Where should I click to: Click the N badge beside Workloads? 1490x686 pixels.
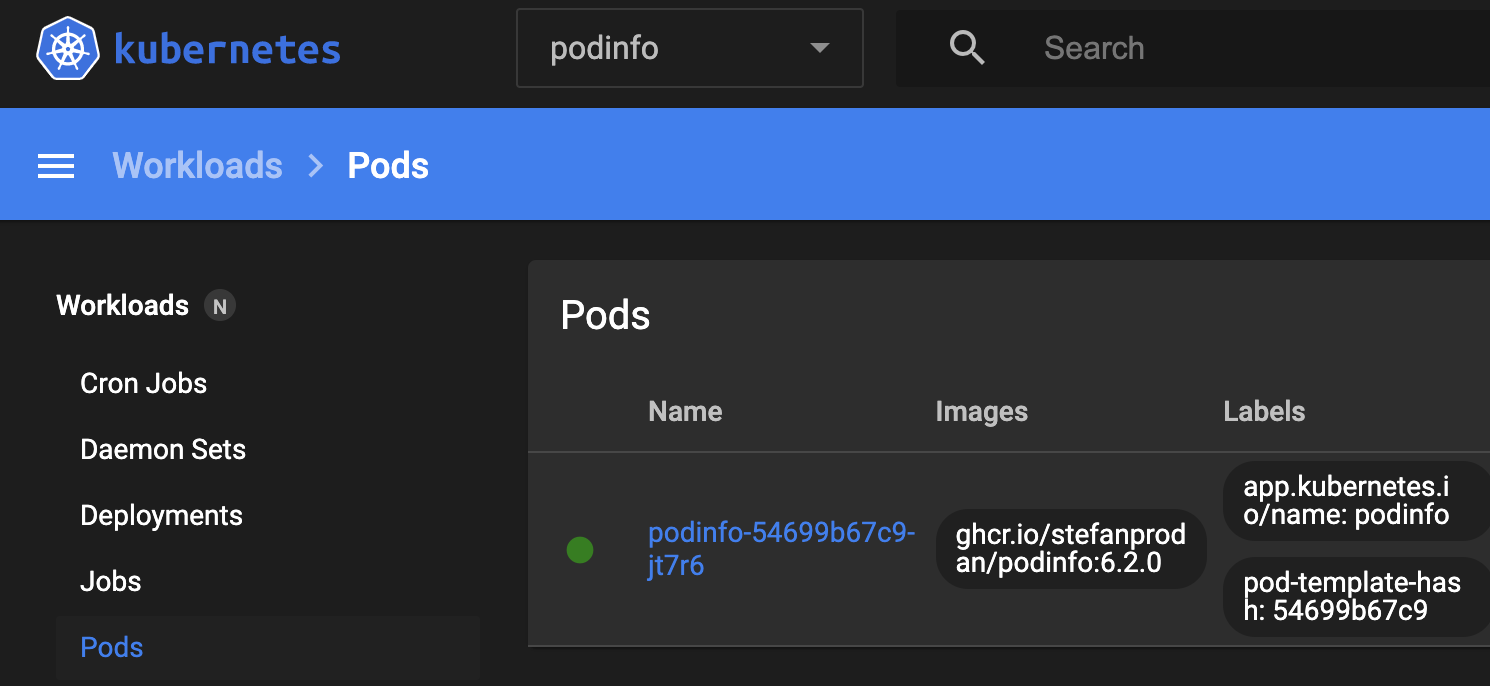[x=219, y=306]
